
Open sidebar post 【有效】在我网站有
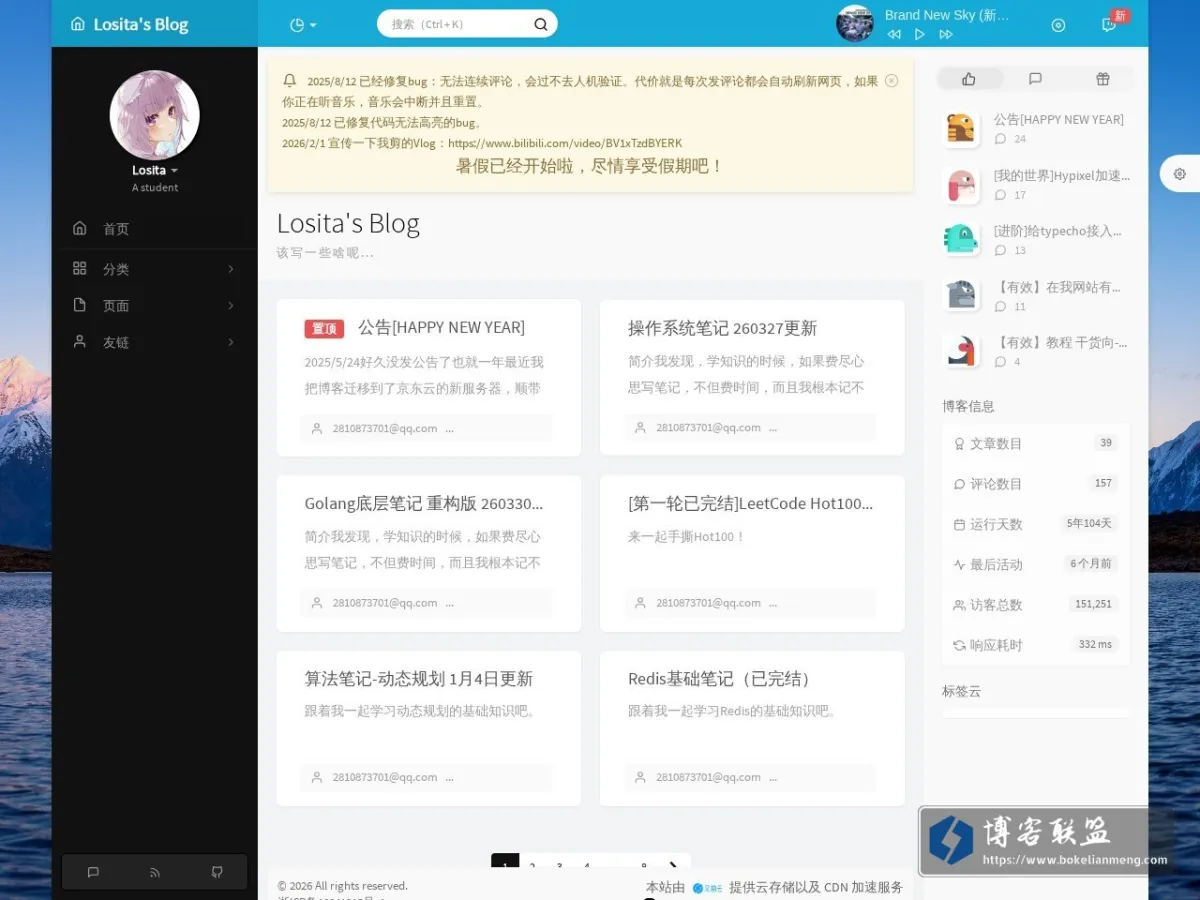pyautogui.click(x=1058, y=287)
